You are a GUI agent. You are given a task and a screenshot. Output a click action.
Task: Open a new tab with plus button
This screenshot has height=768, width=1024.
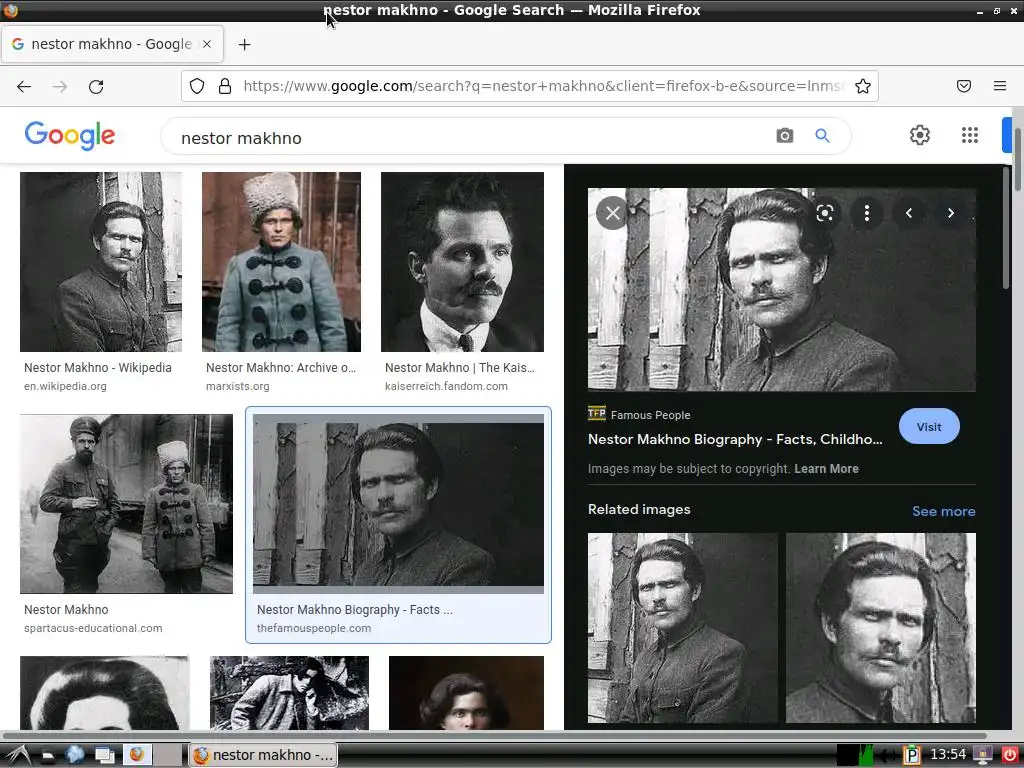244,44
